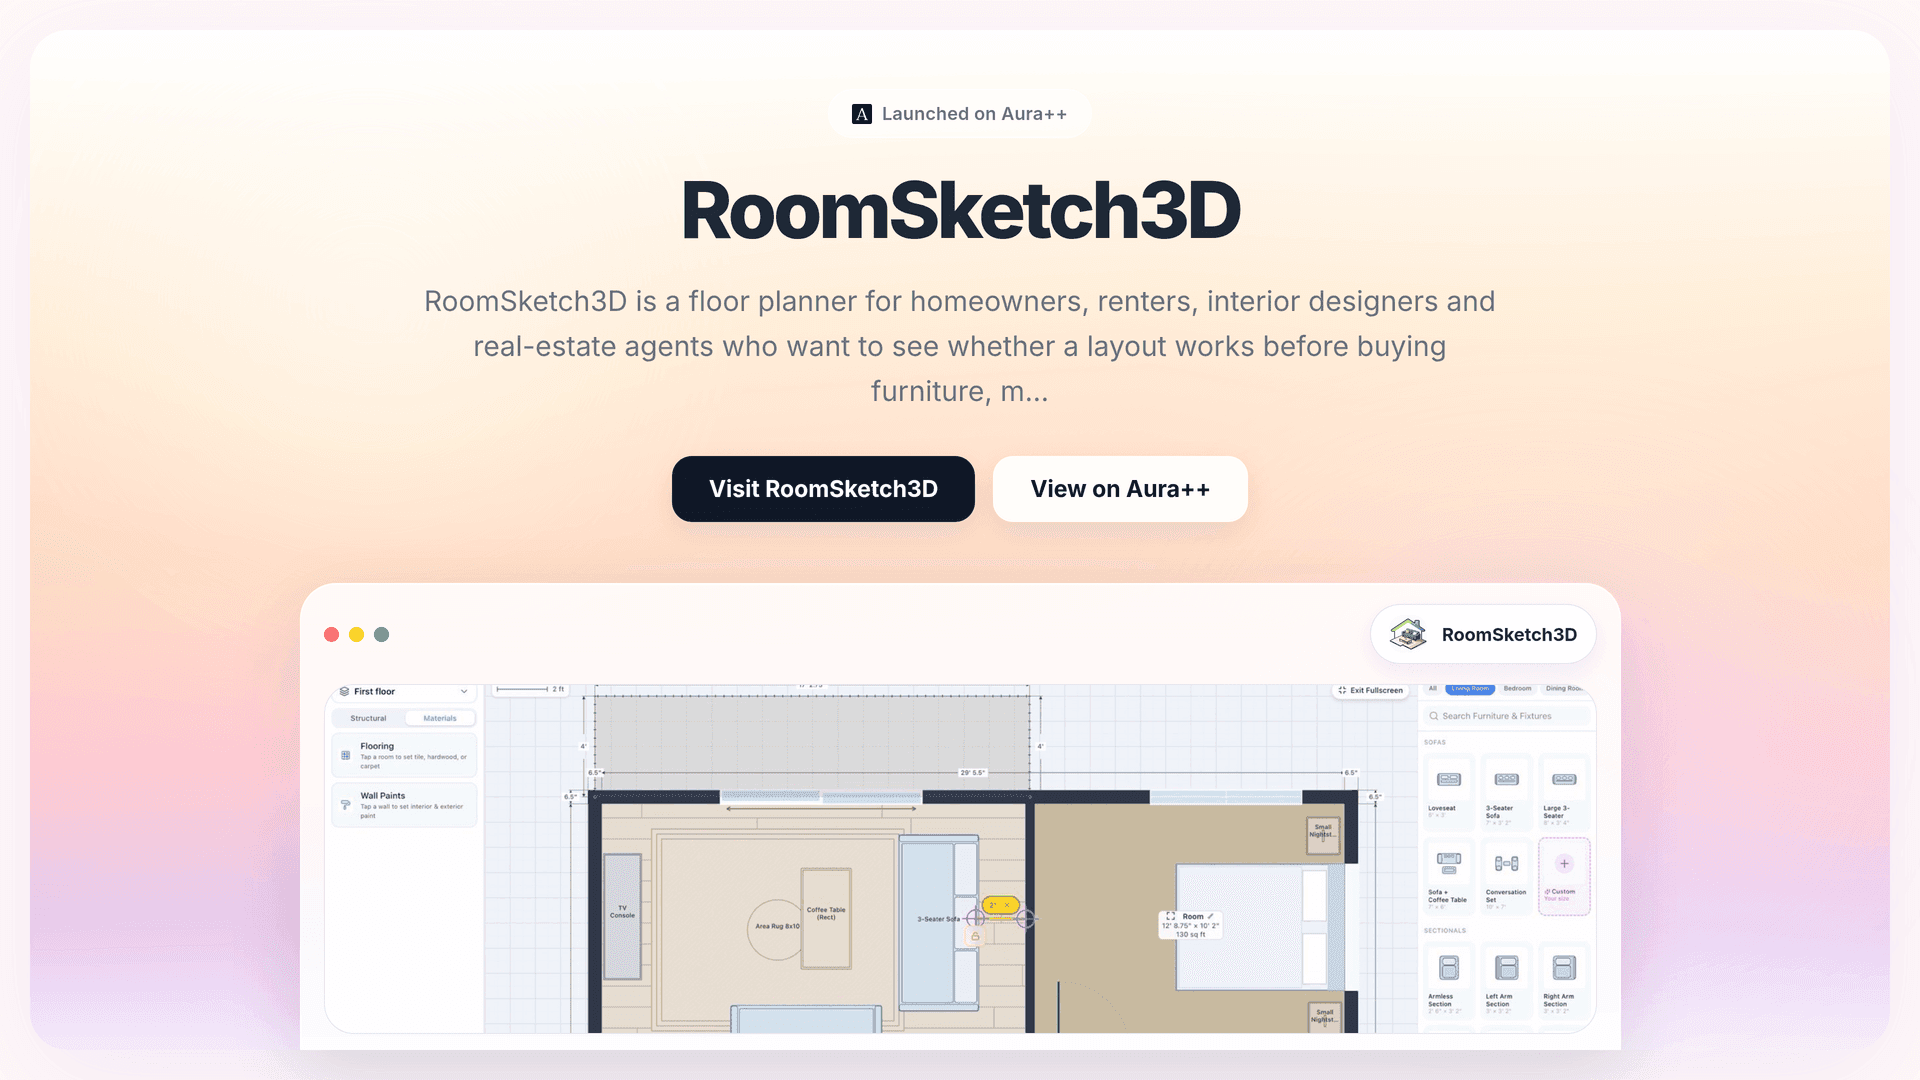Select the Coffee Table (Rect) on the plan
The width and height of the screenshot is (1920, 1080).
coord(826,918)
